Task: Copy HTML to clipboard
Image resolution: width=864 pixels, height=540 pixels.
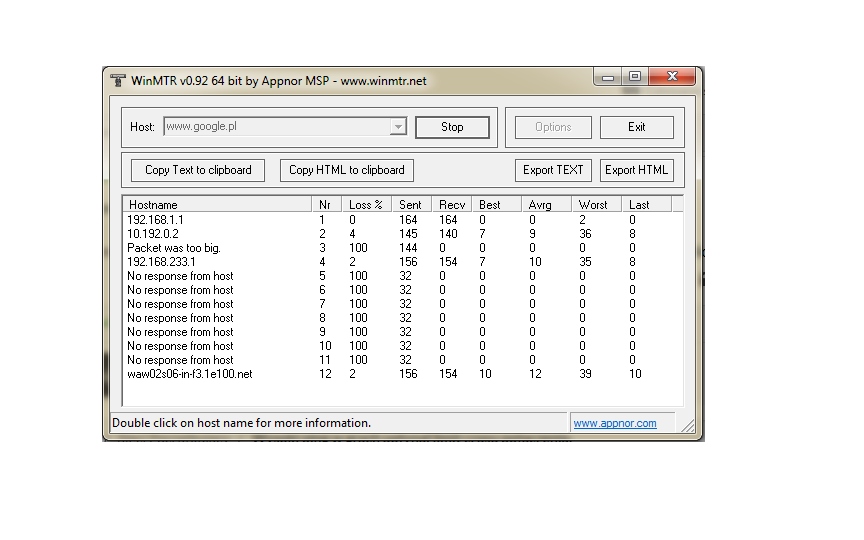Action: [x=347, y=170]
